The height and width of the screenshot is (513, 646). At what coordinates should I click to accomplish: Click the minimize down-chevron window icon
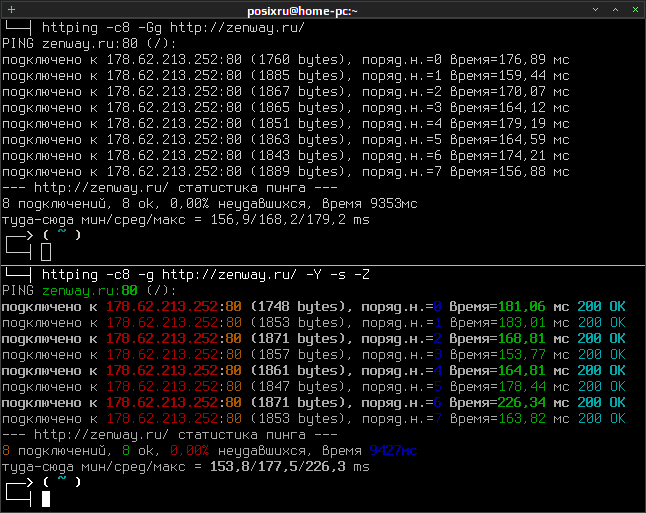[x=595, y=9]
